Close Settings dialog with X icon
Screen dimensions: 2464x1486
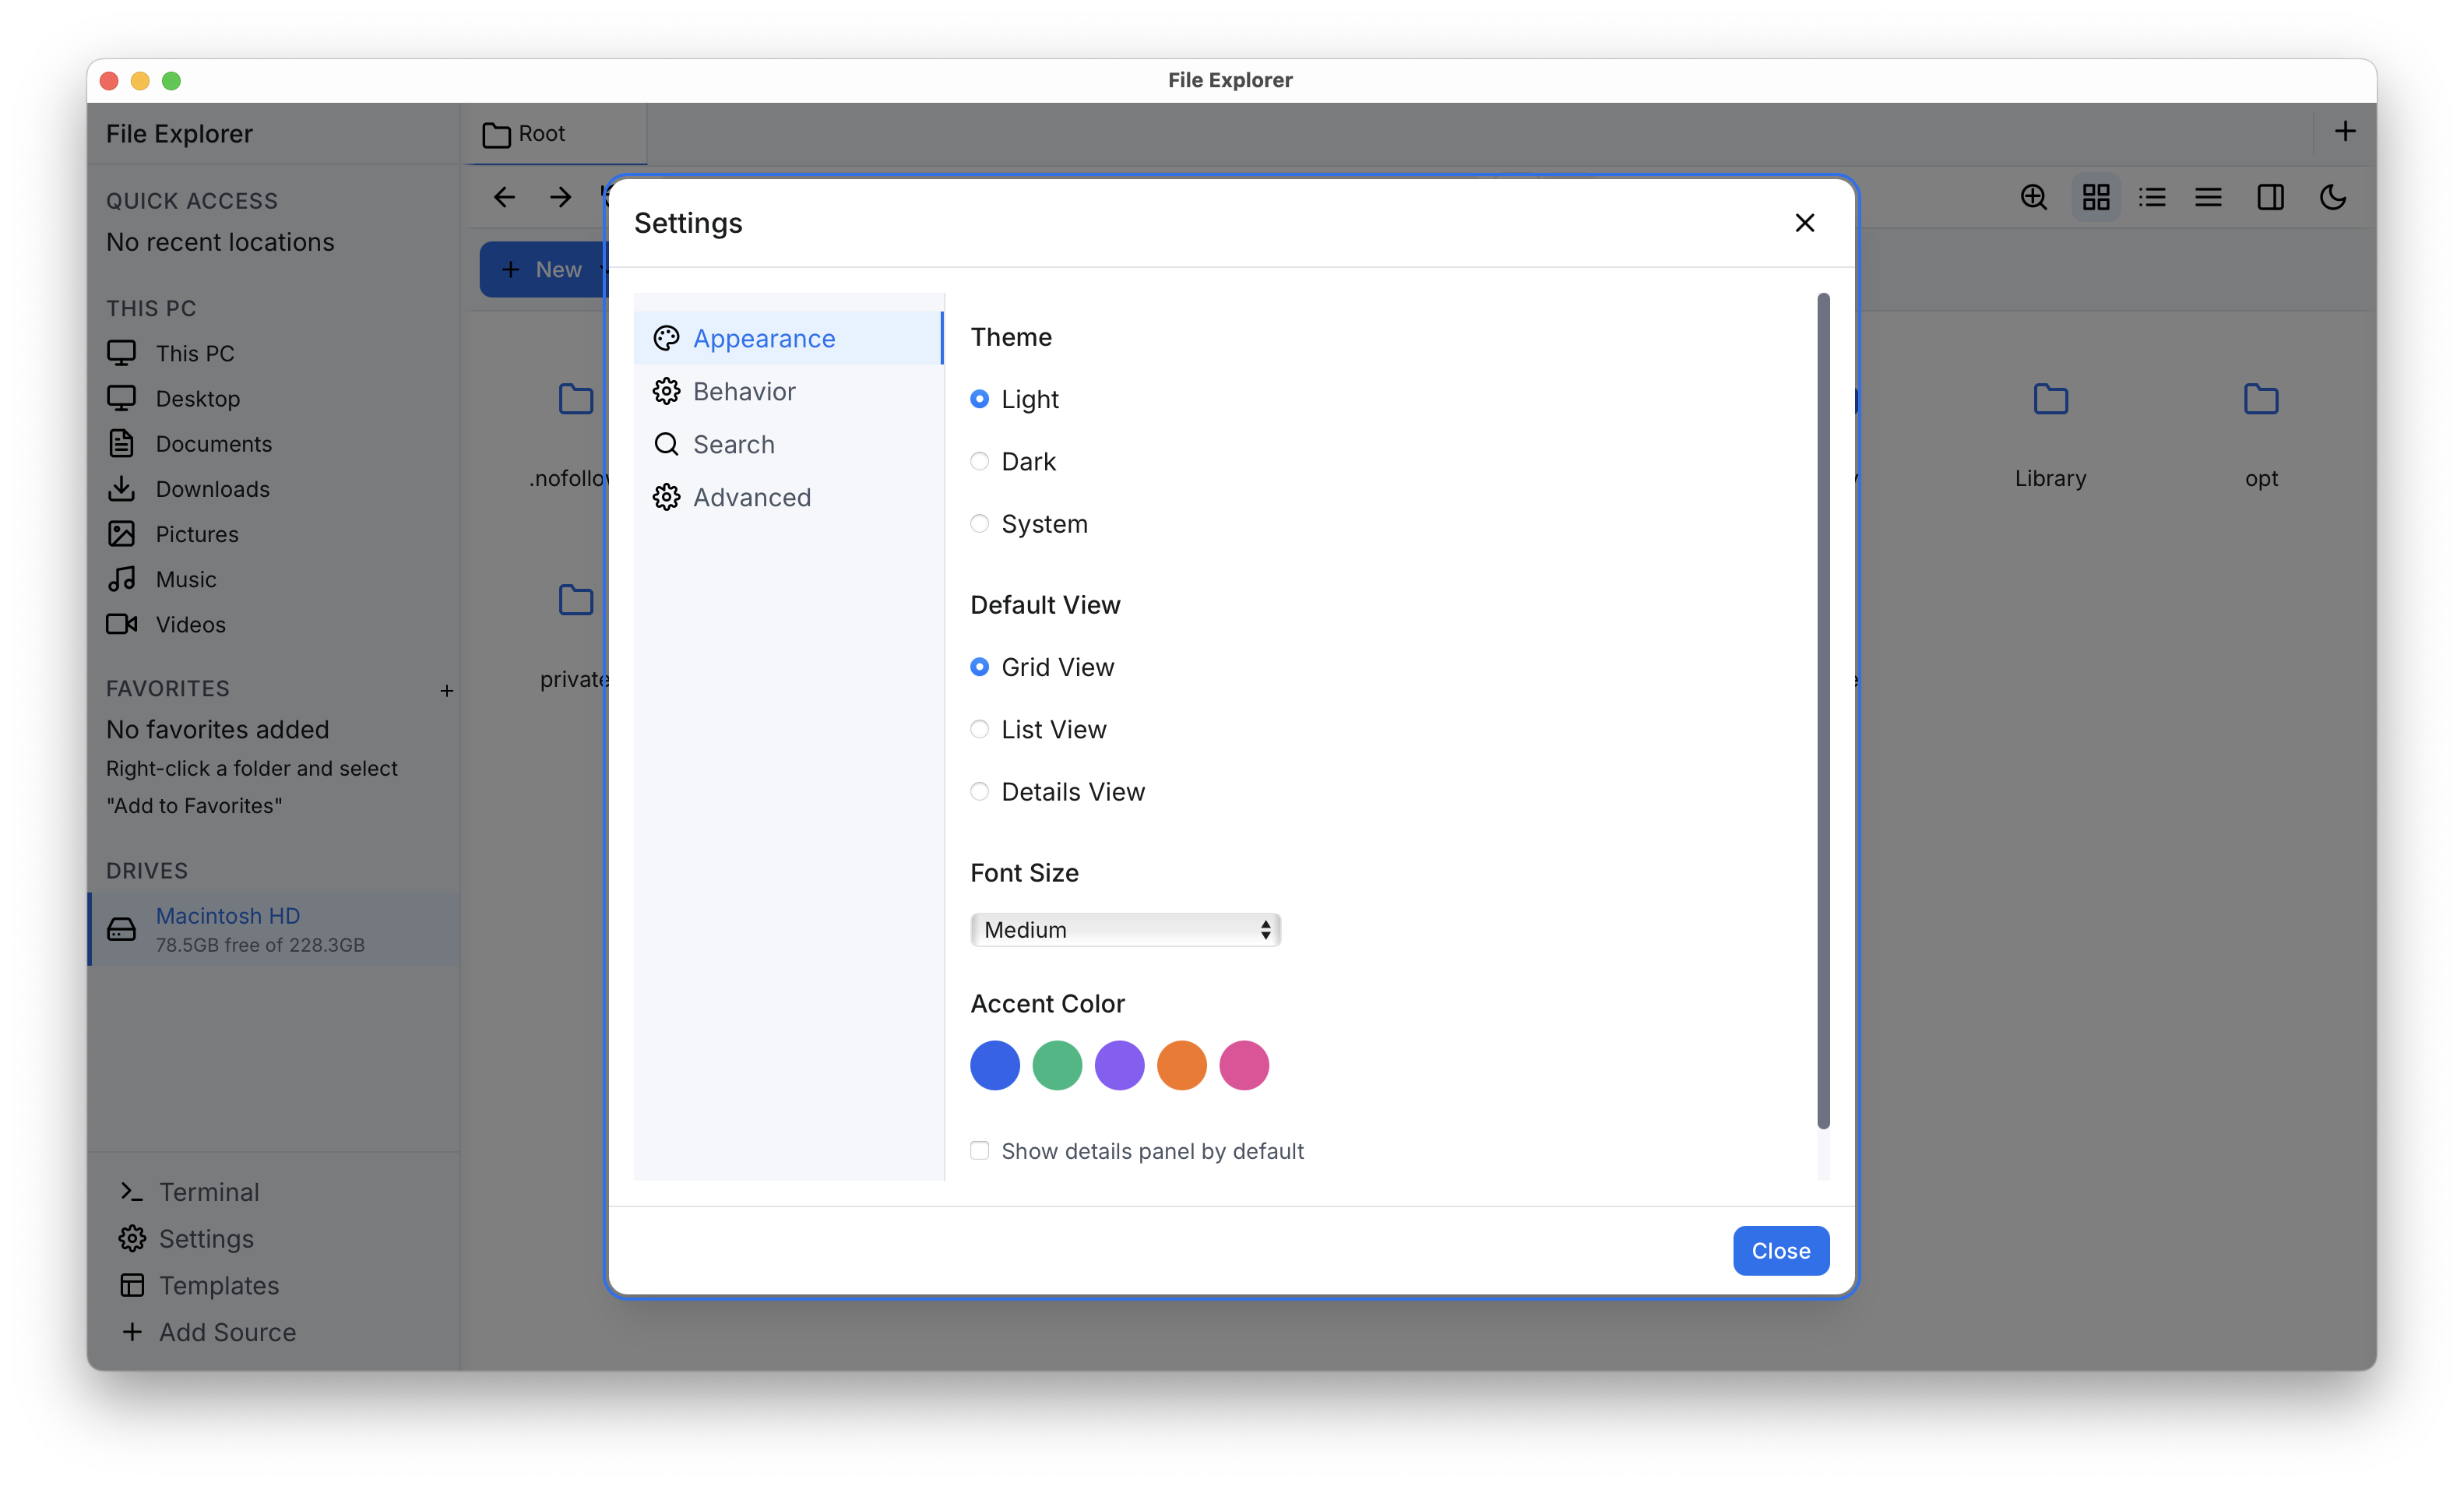click(1804, 223)
